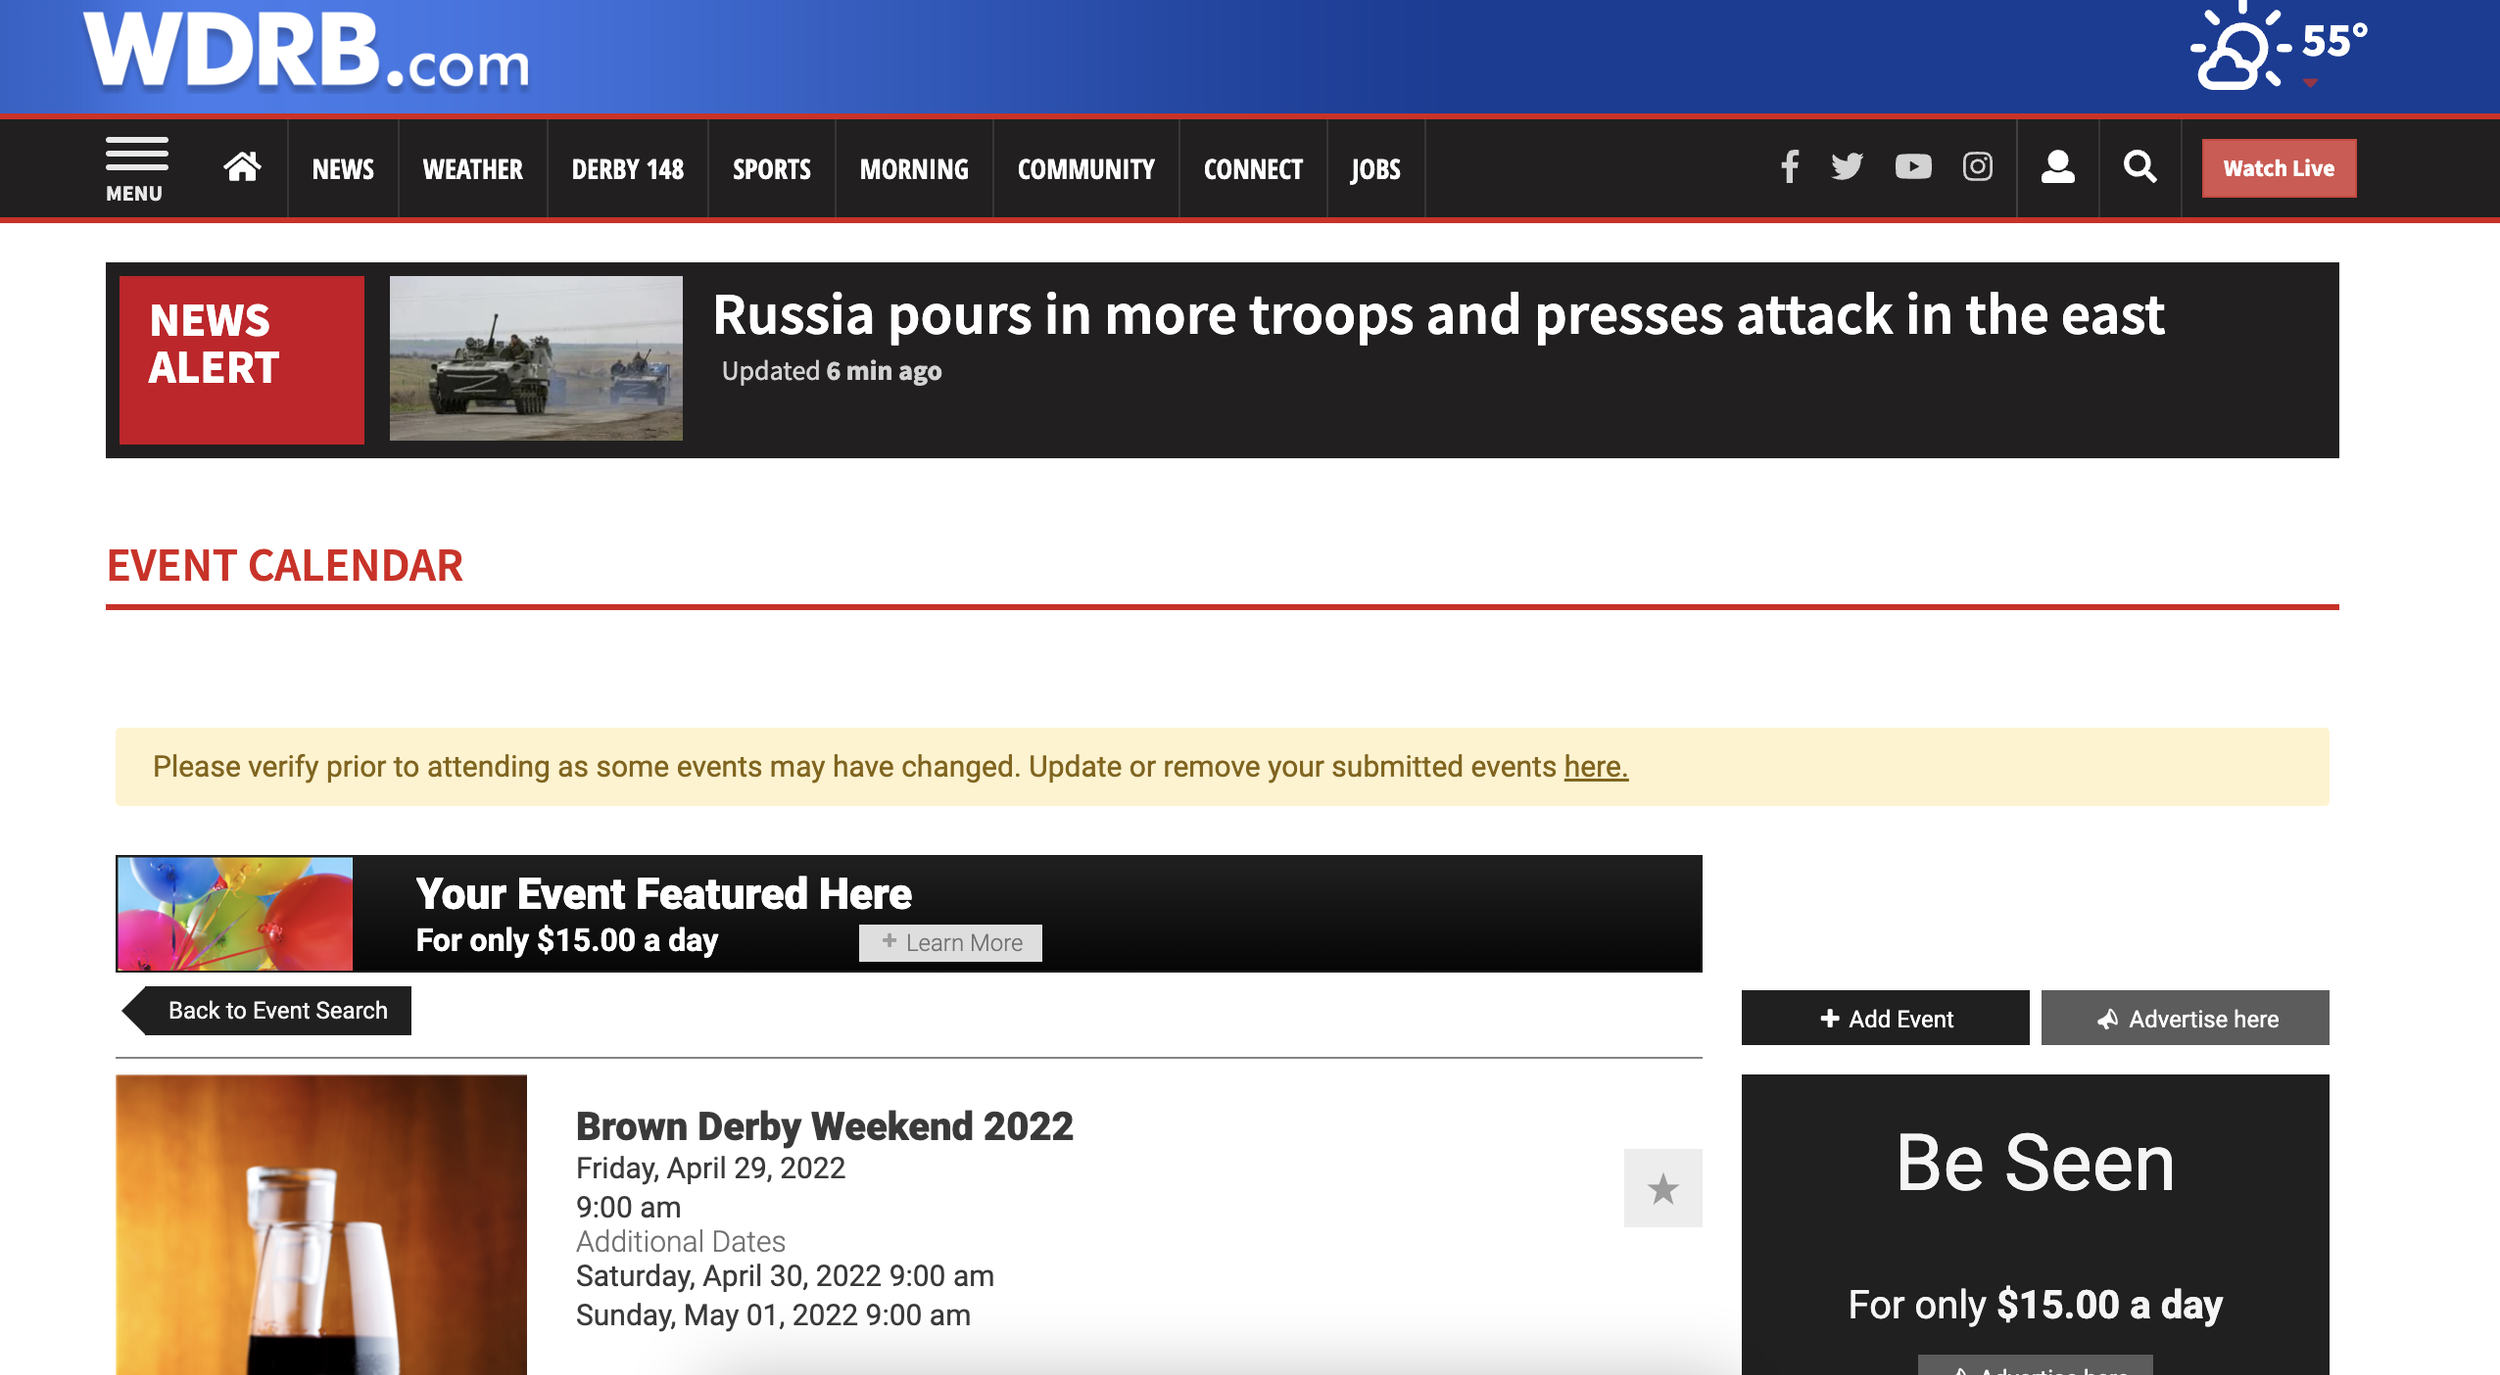Follow the 'here.' link in the notice
Image resolution: width=2500 pixels, height=1375 pixels.
point(1596,767)
